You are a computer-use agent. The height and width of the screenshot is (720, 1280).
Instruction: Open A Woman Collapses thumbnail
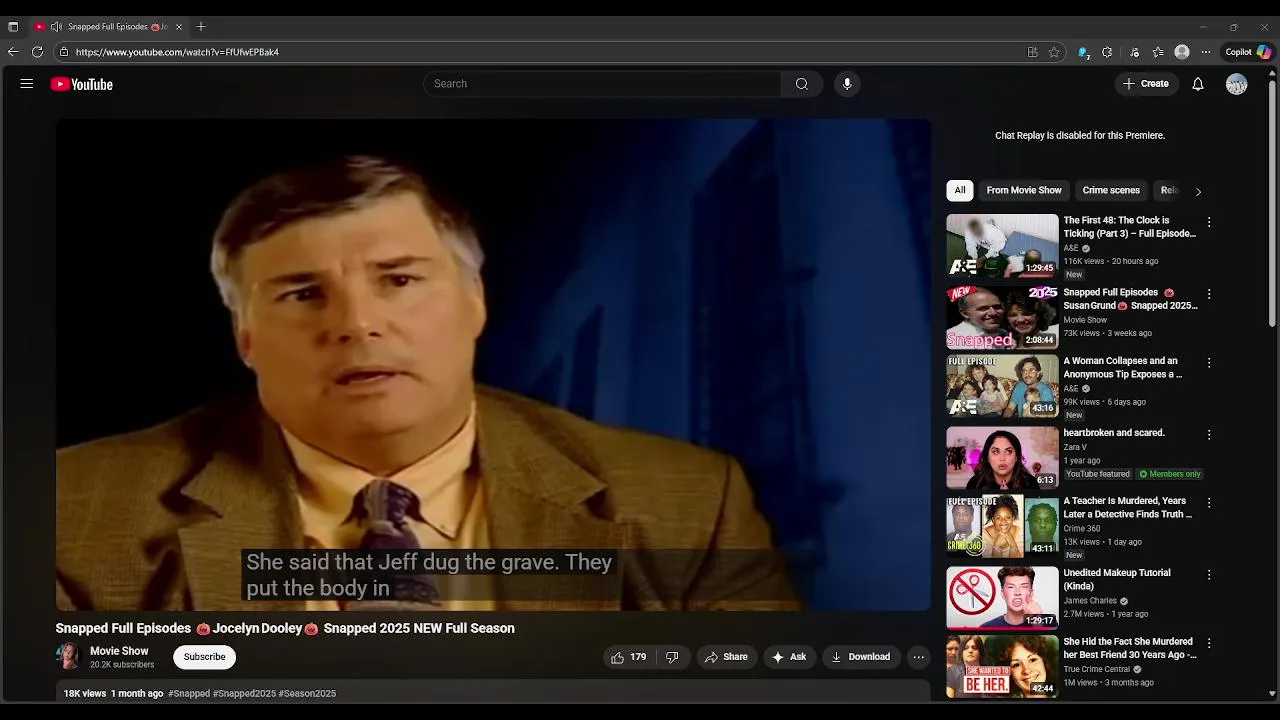1002,386
